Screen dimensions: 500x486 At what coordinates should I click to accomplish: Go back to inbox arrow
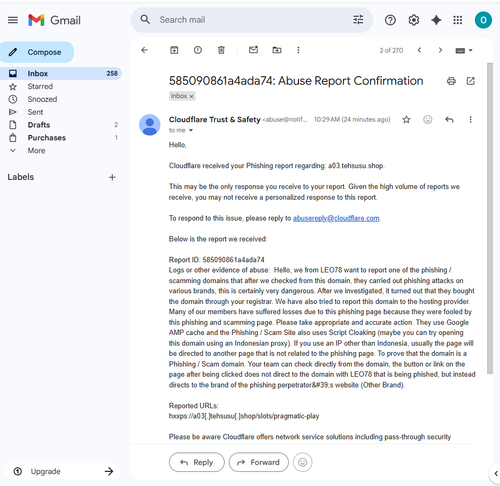pyautogui.click(x=144, y=50)
